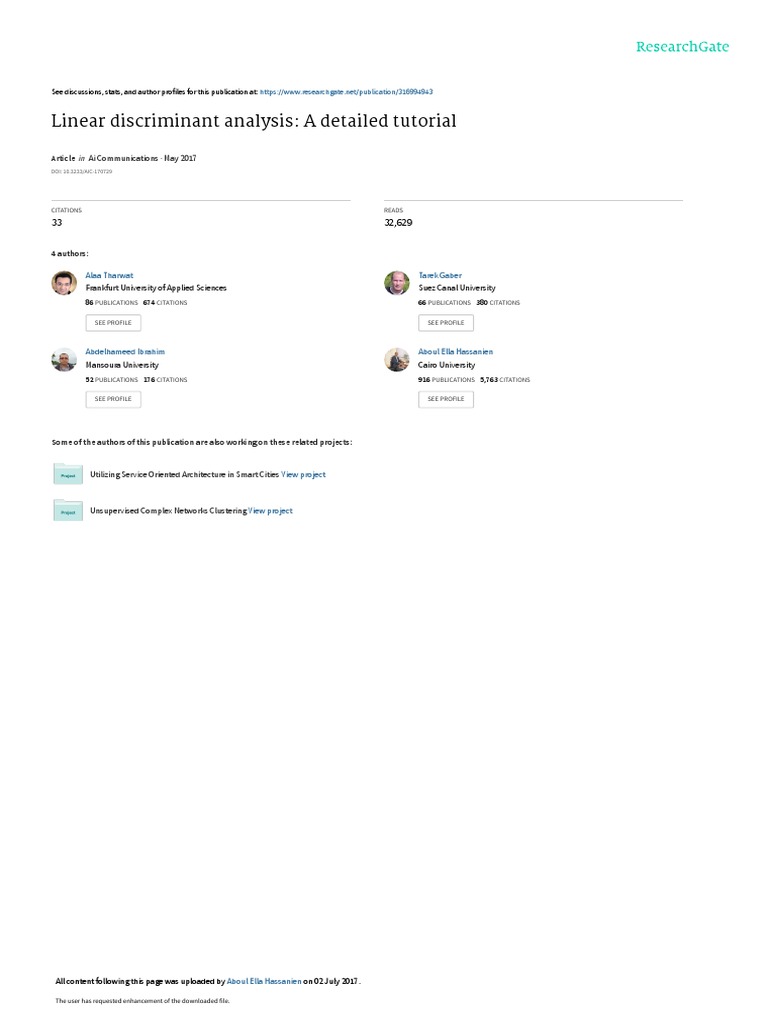768x1024 pixels.
Task: Click See Profile under Alaa Tharwat
Action: [113, 323]
